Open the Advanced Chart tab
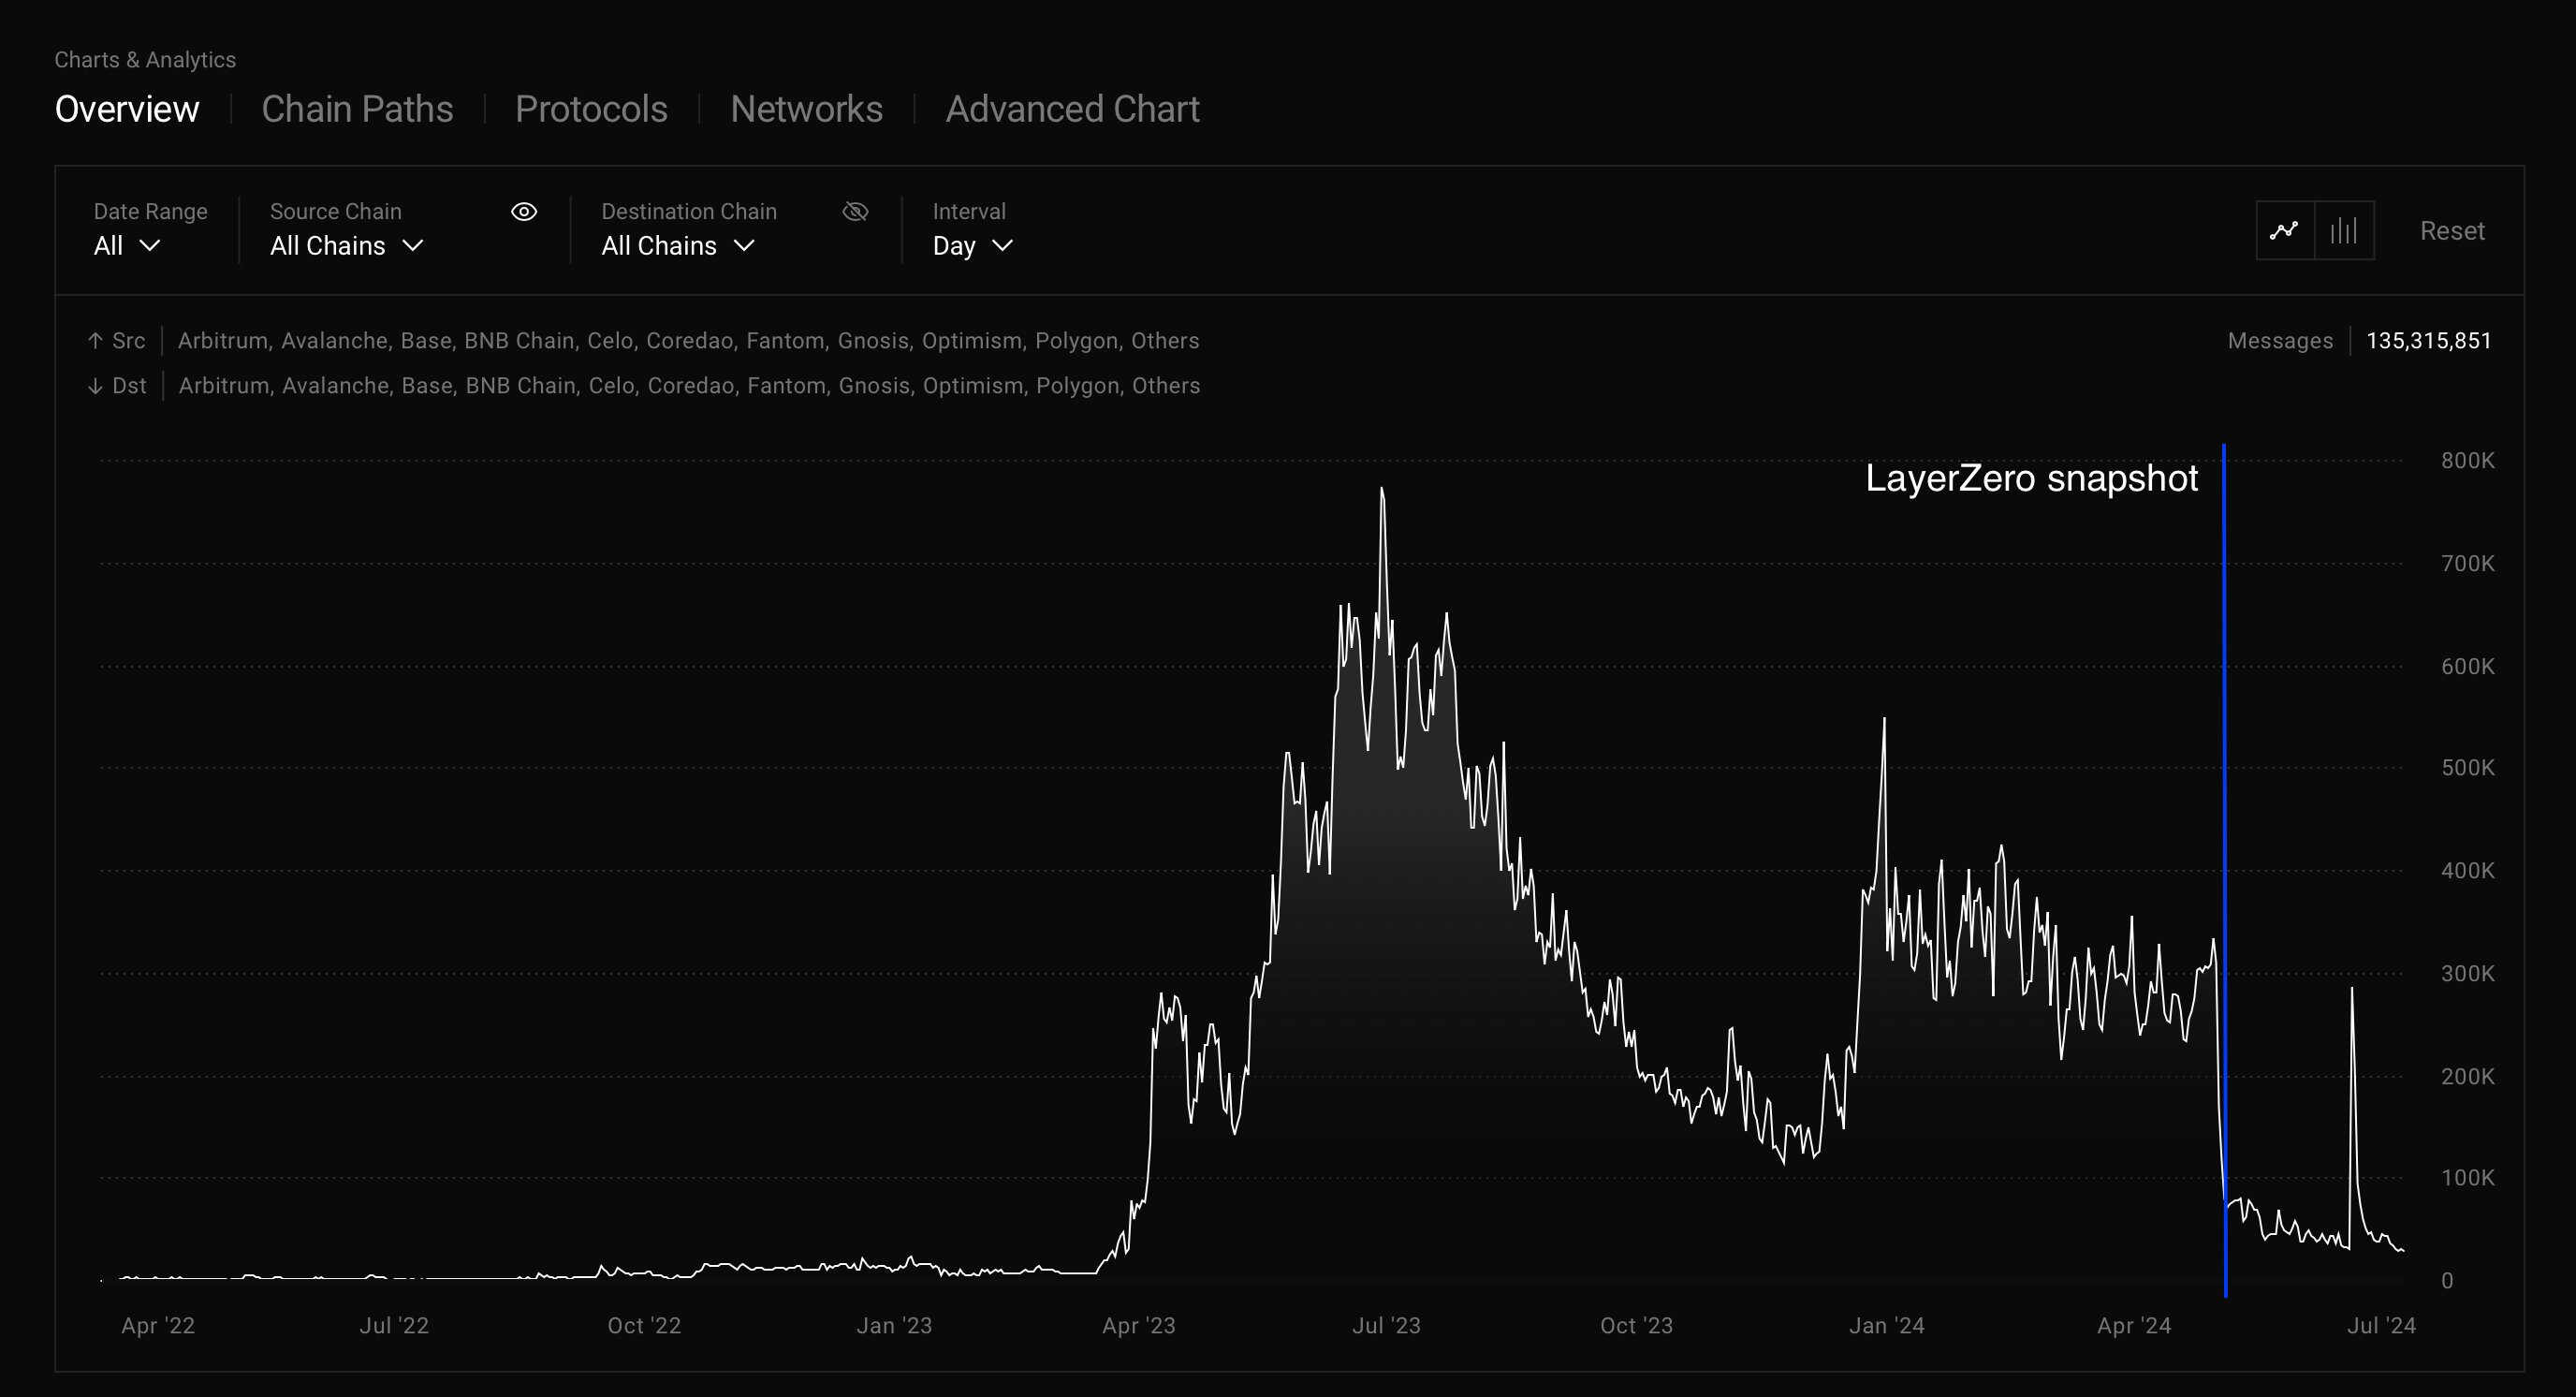This screenshot has width=2576, height=1397. [x=1072, y=109]
